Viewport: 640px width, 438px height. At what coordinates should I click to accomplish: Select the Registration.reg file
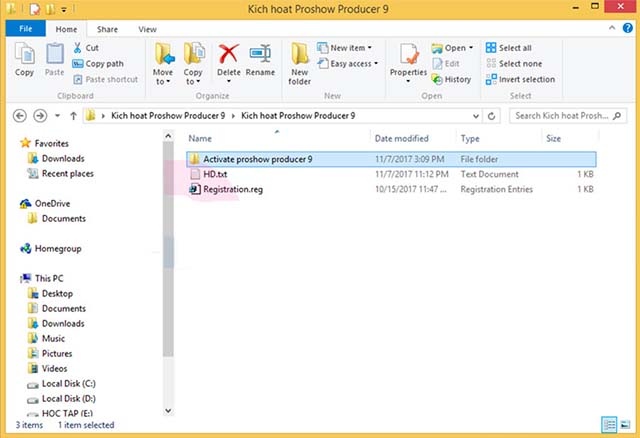tap(233, 188)
